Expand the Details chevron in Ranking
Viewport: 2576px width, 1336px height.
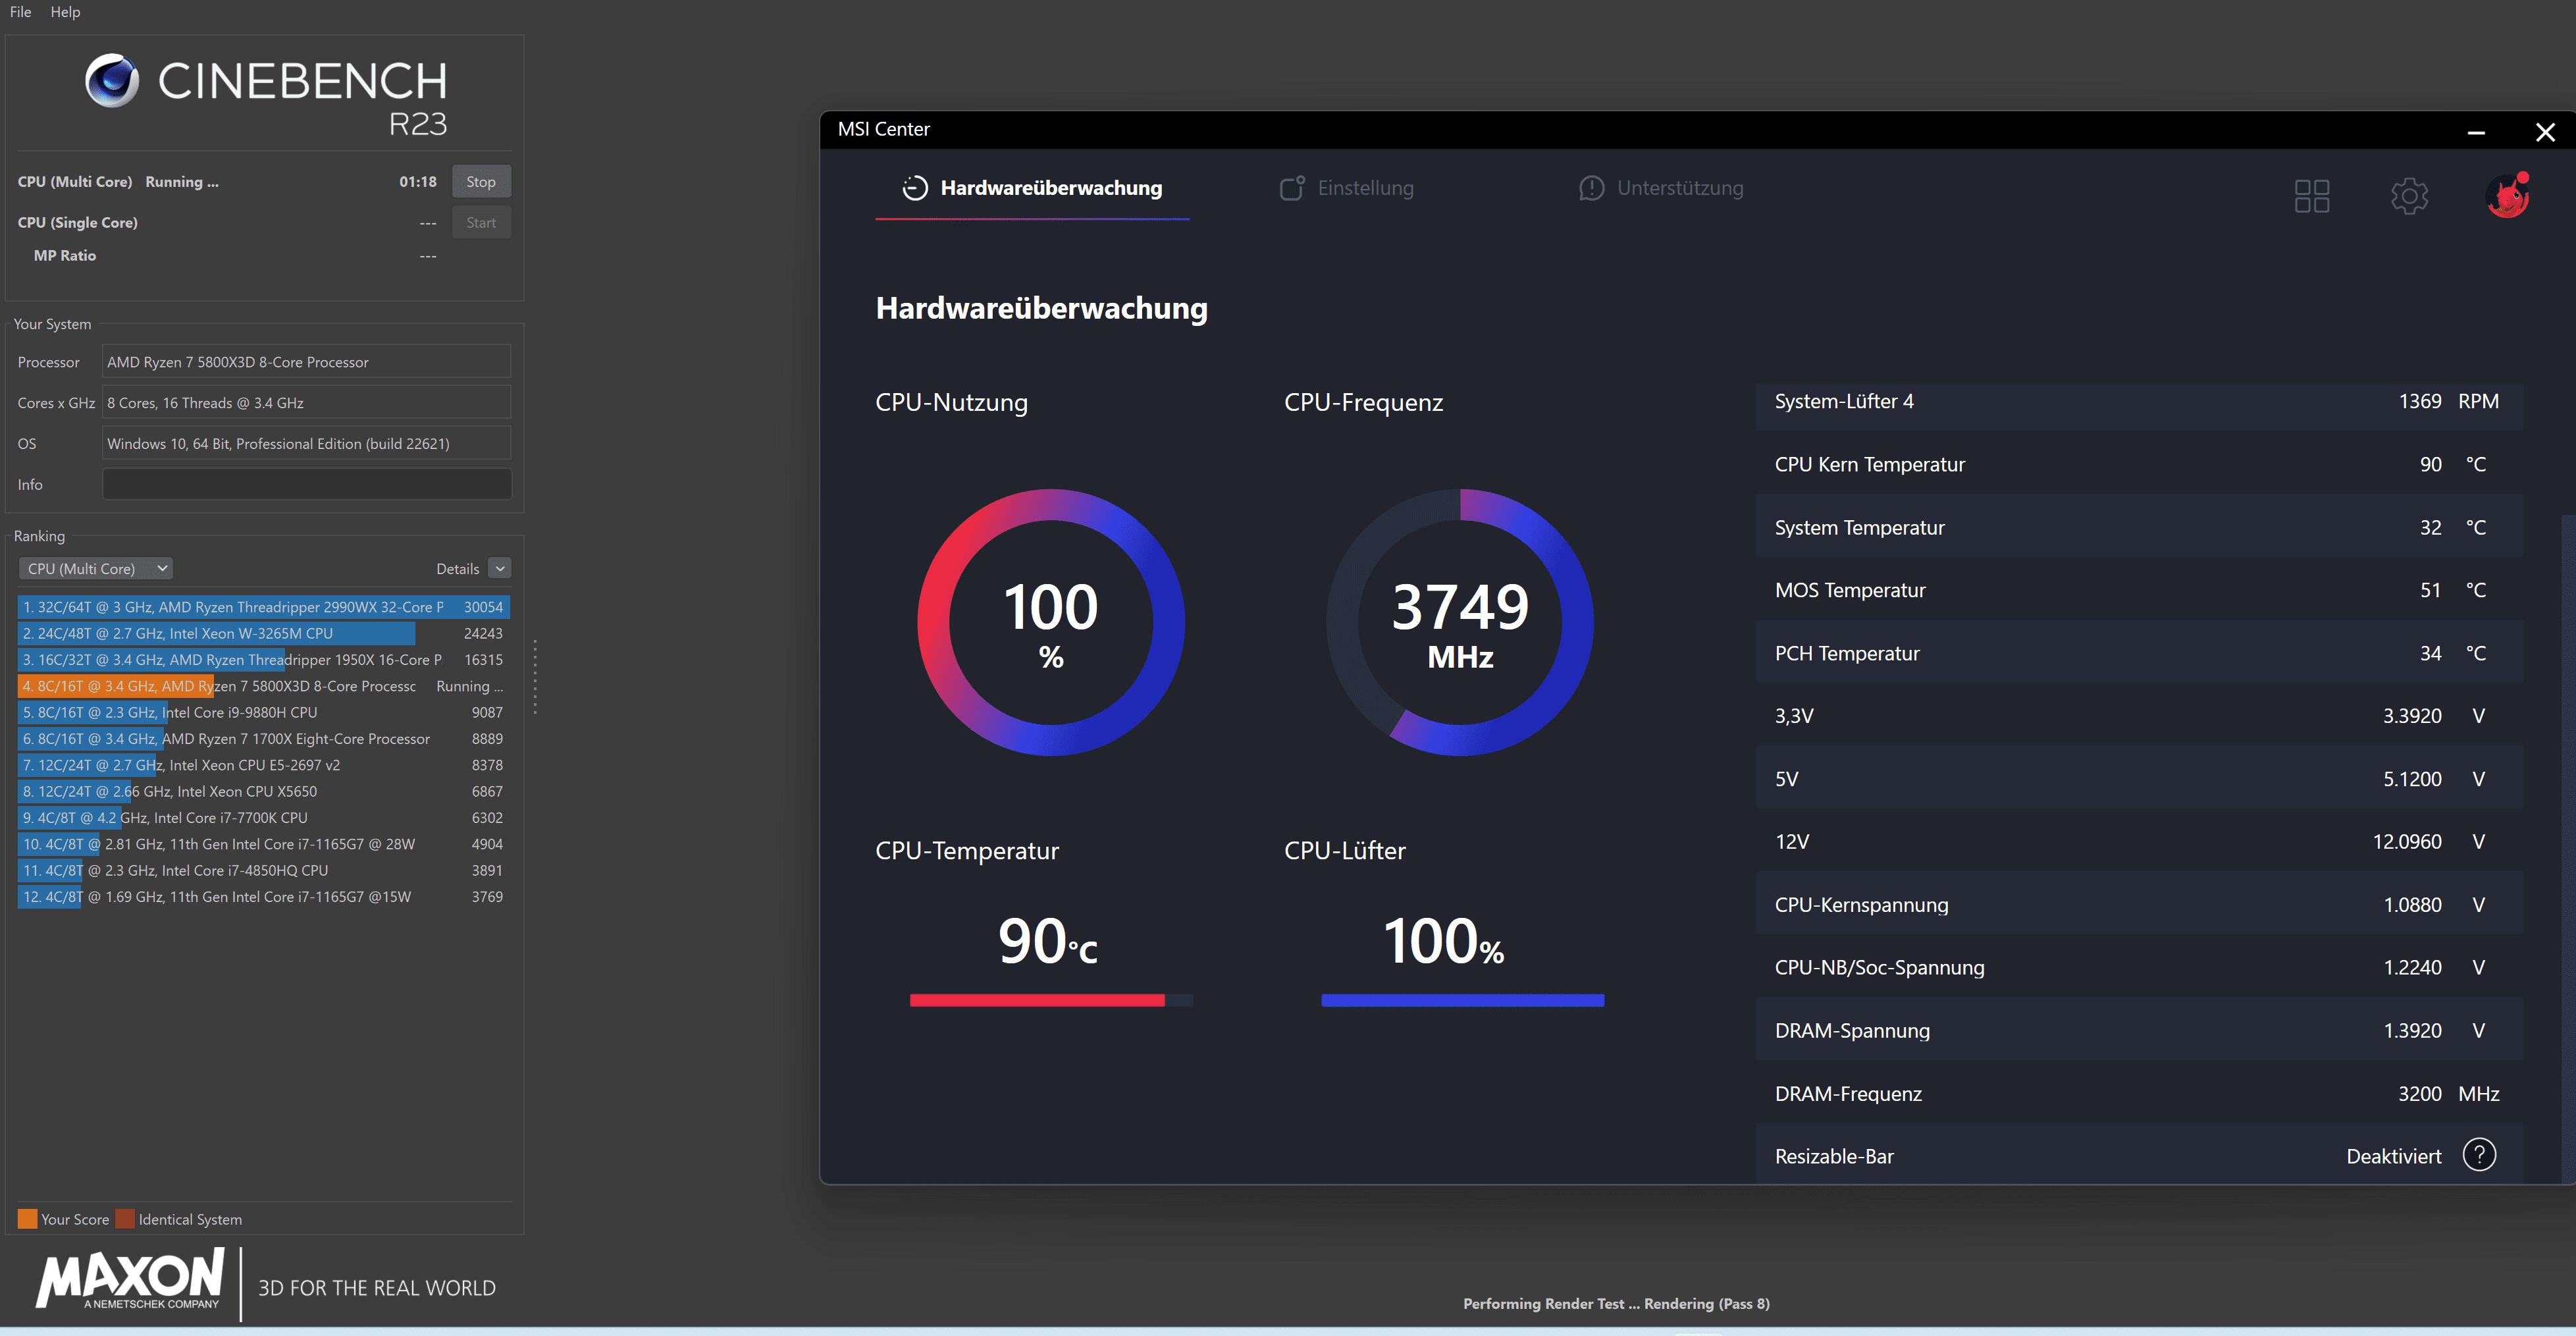(500, 568)
